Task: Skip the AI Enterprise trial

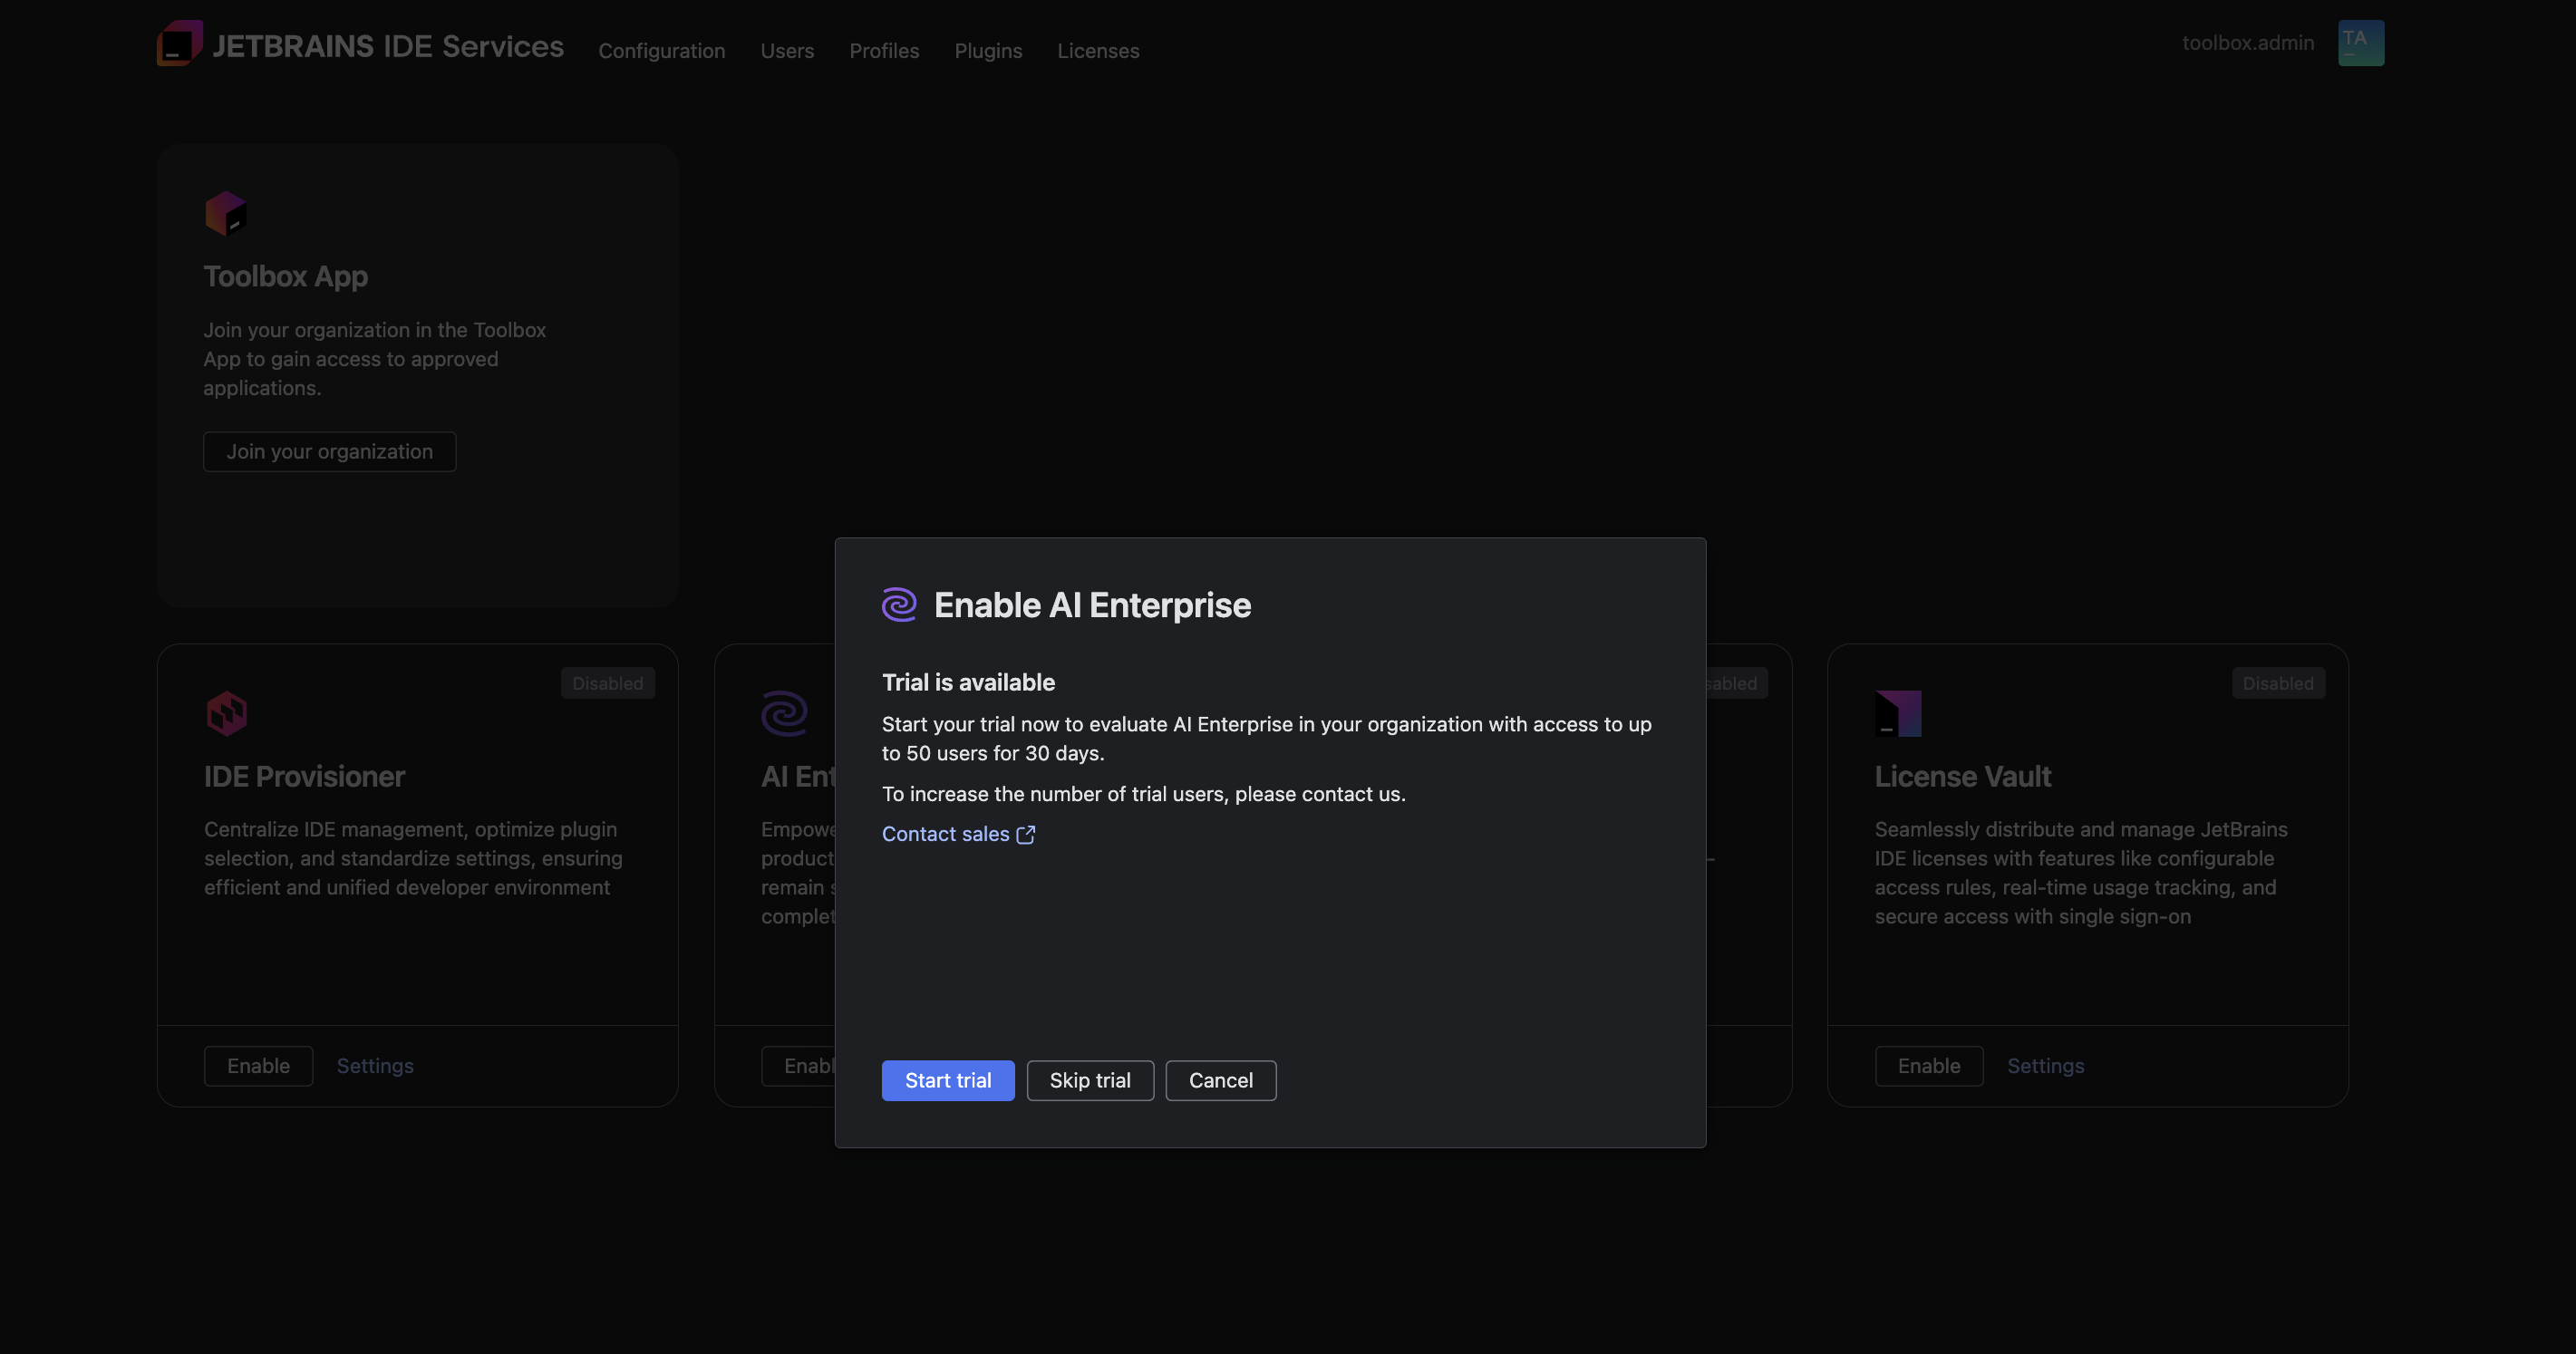Action: (x=1090, y=1080)
